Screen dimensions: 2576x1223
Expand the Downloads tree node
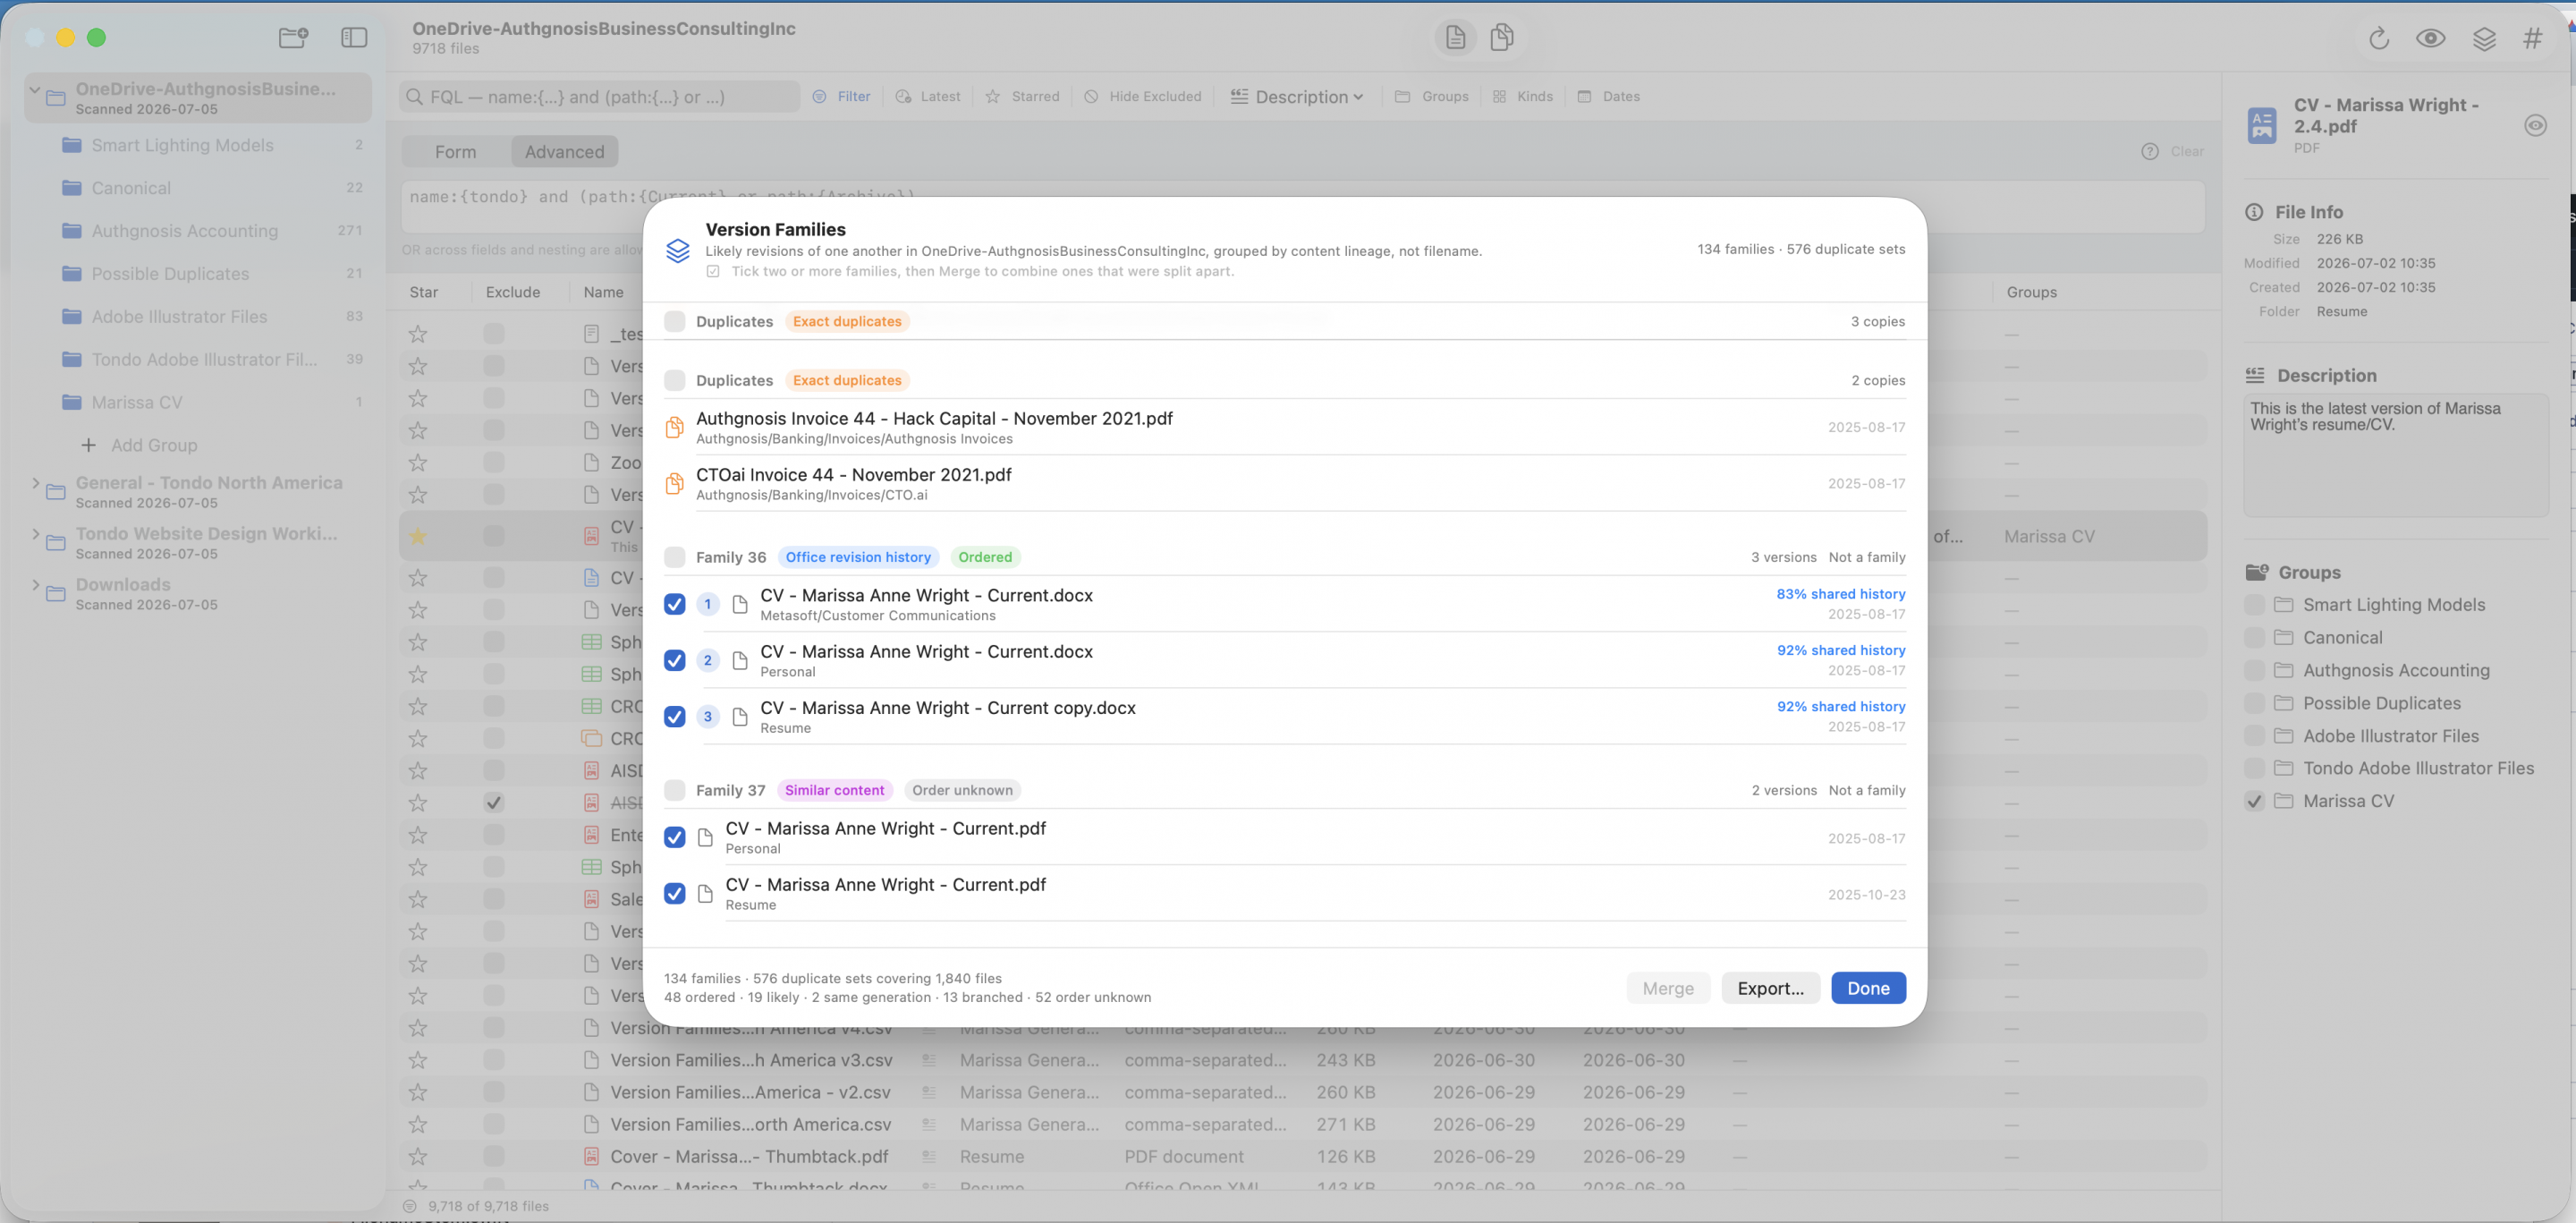pos(35,585)
